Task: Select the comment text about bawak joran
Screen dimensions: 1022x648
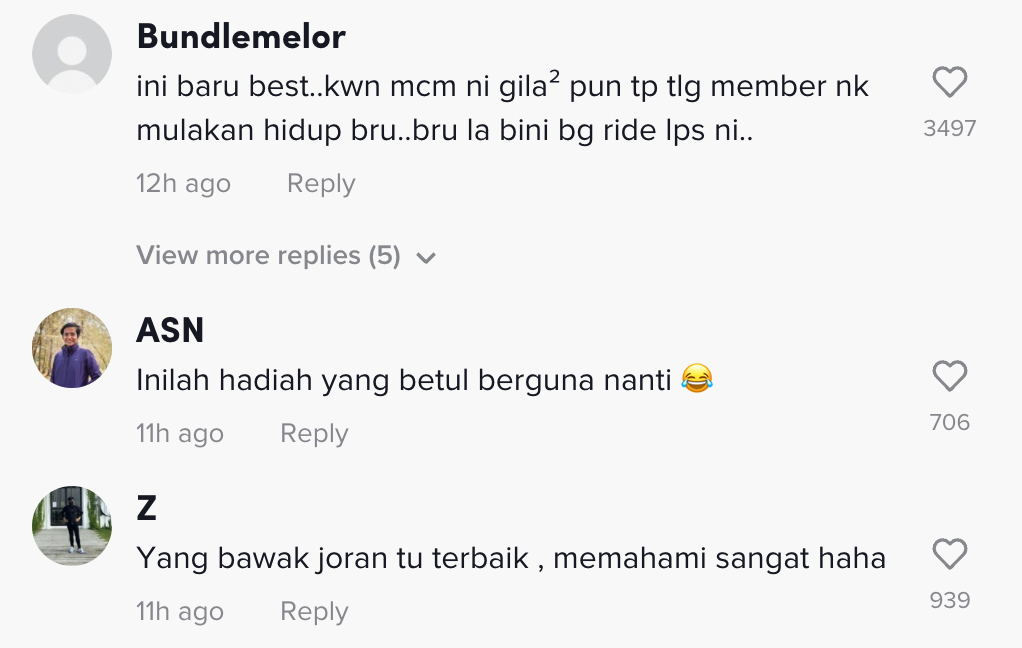Action: 511,558
